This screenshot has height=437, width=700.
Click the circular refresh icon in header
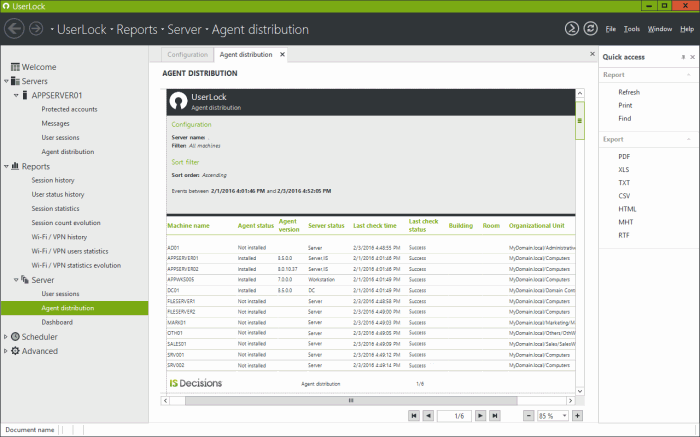[591, 29]
